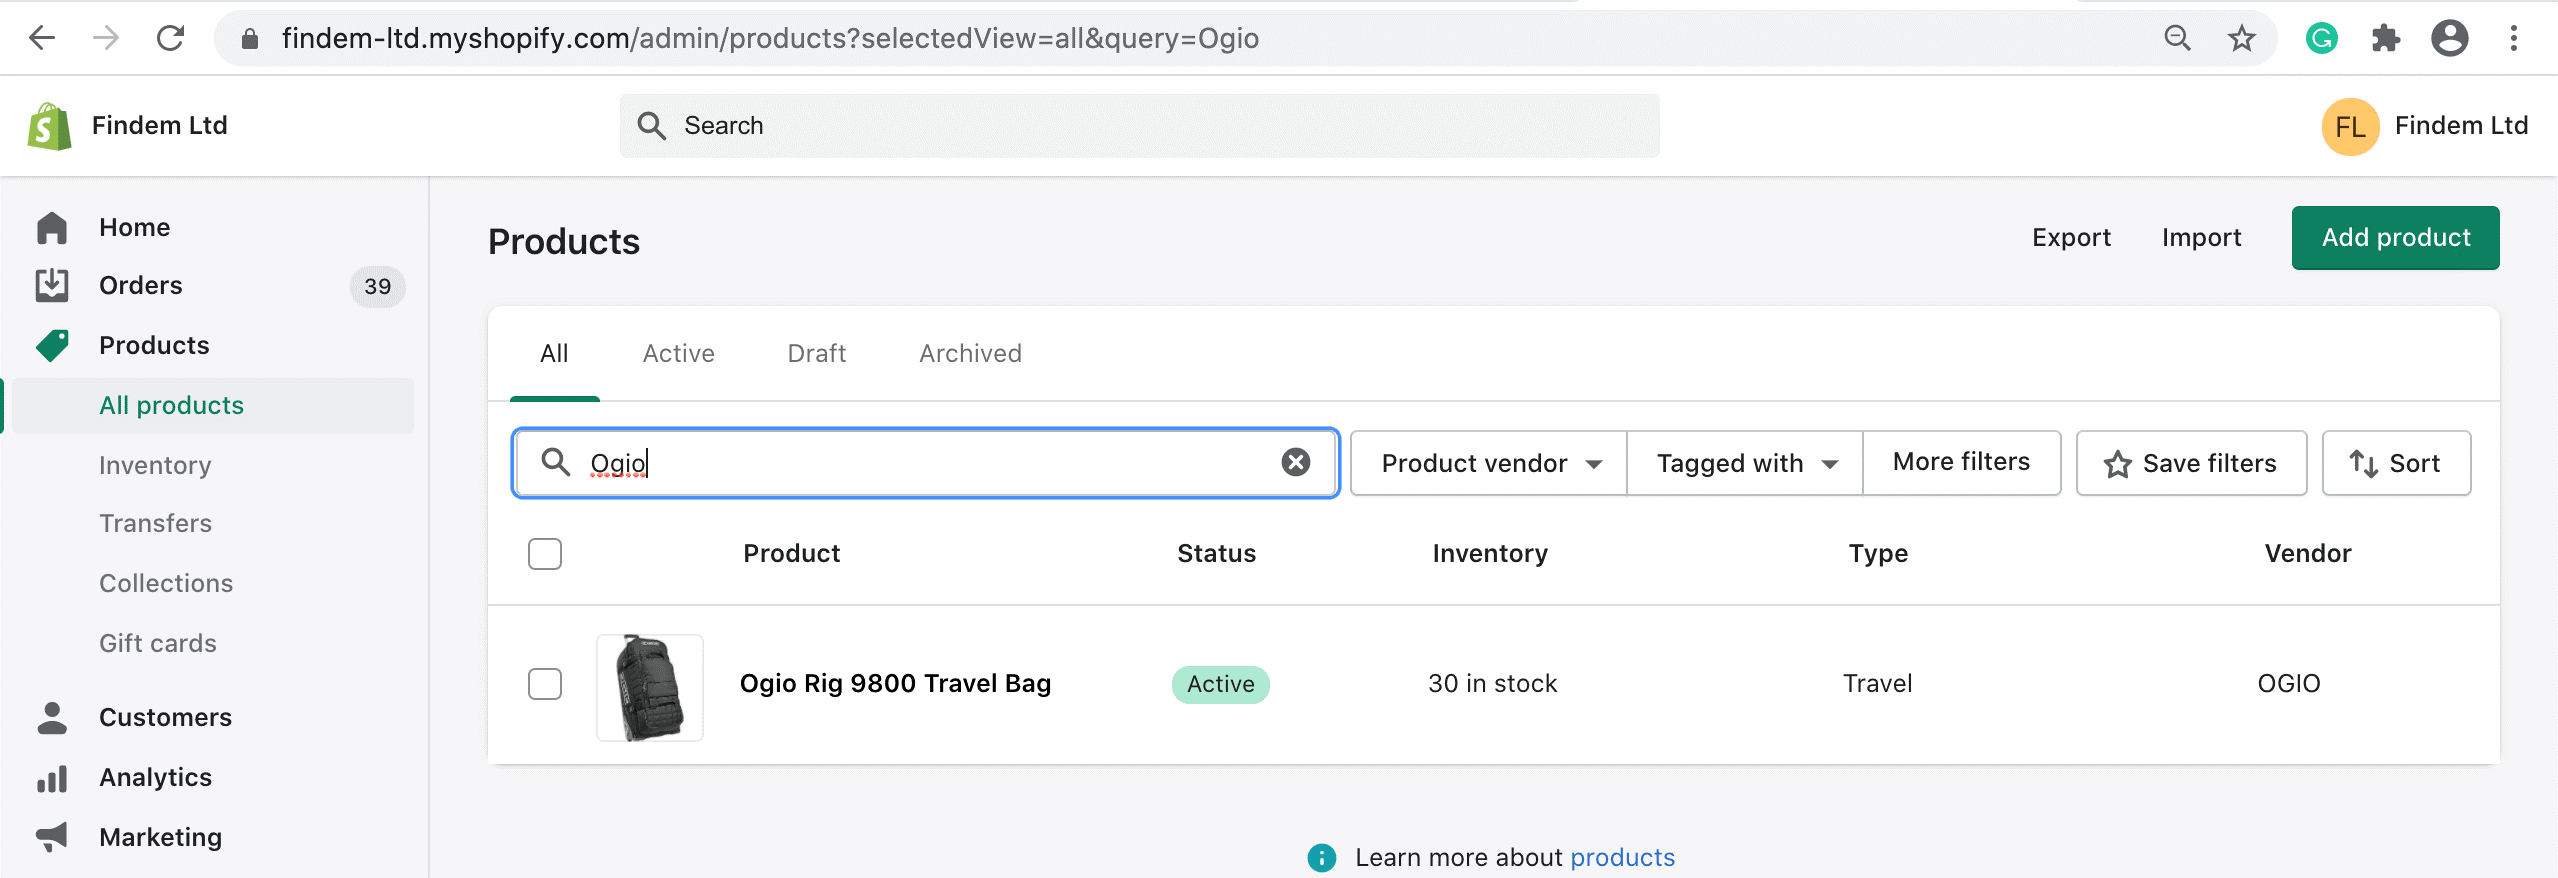Click the 39 orders badge
Screen dimensions: 2558x878
click(377, 287)
